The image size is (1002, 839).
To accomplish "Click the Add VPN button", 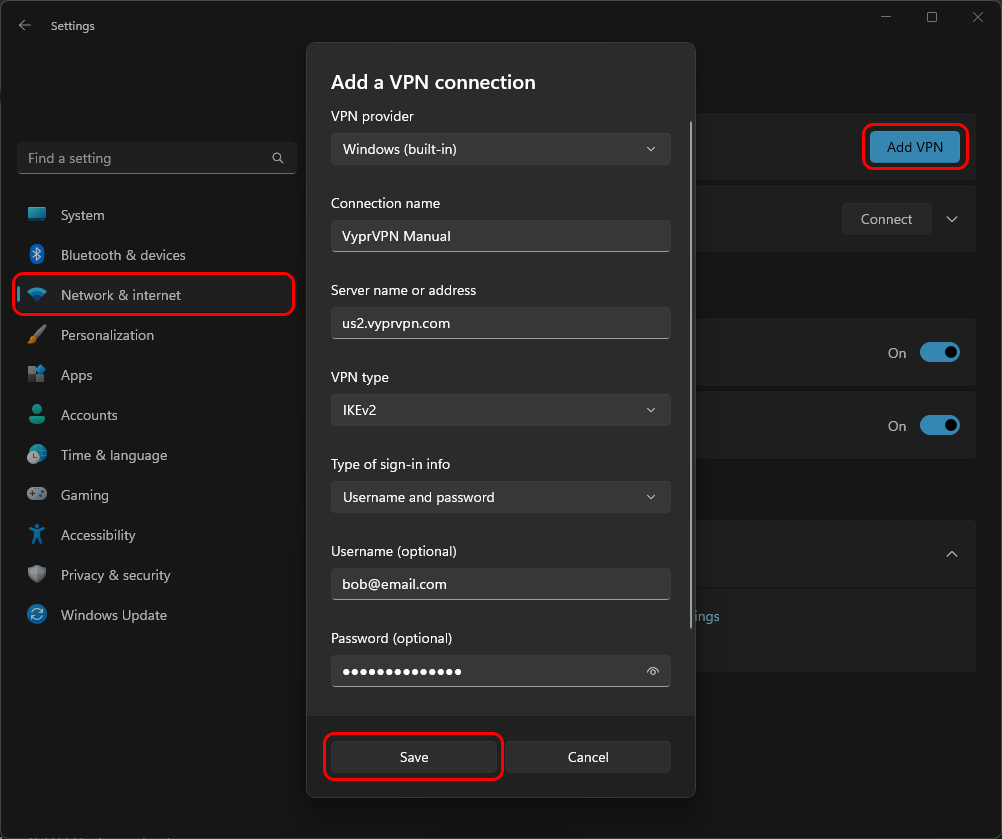I will tap(914, 147).
